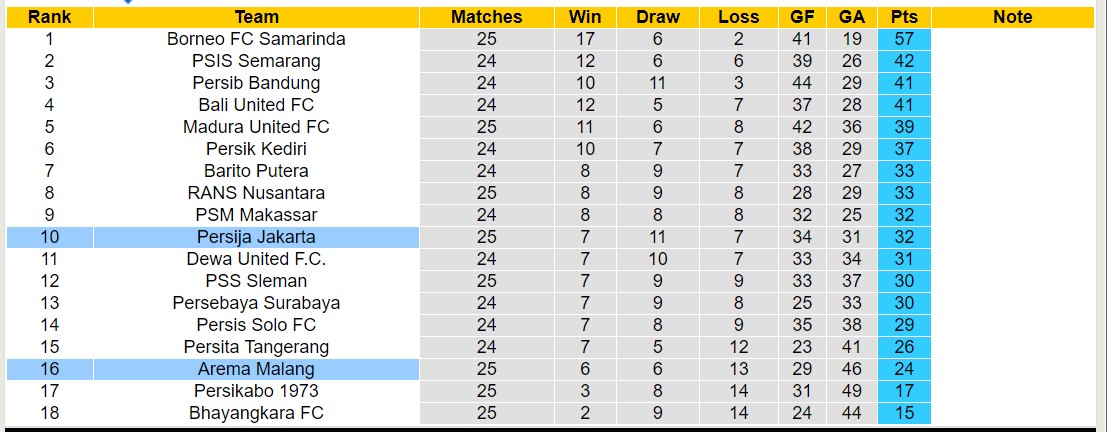Open Bhayangkara FC team link
The width and height of the screenshot is (1107, 432).
(256, 413)
